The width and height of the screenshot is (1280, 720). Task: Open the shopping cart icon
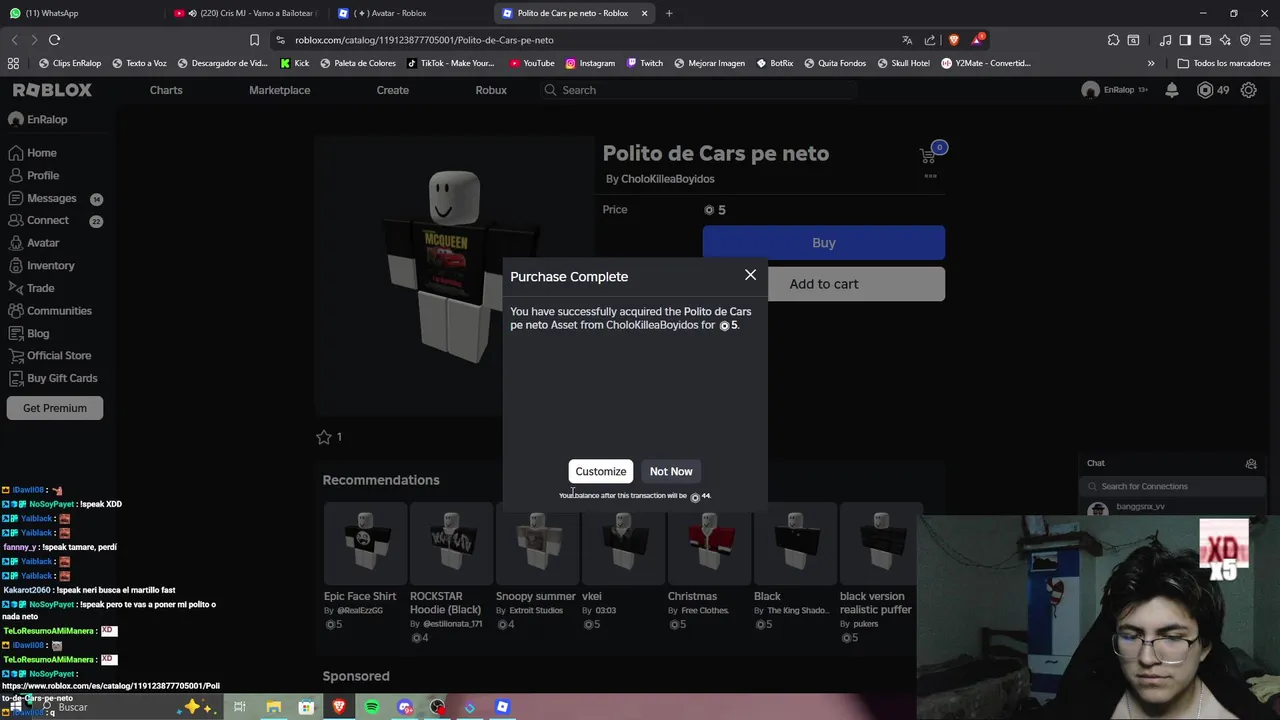point(928,155)
